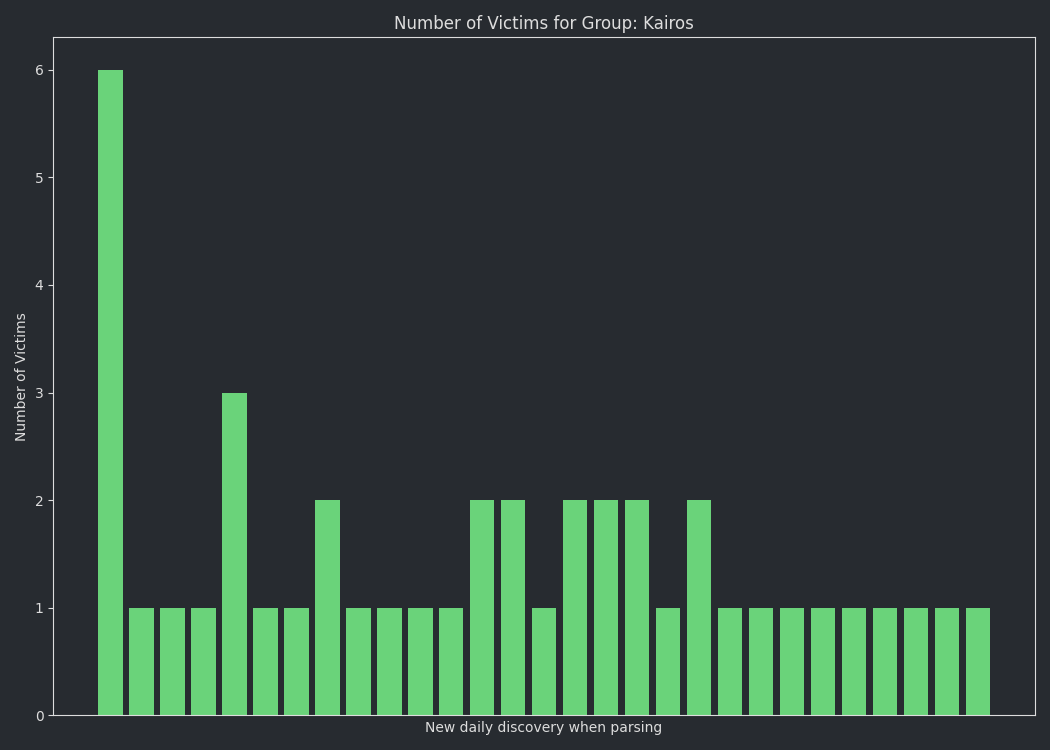
Task: Select the x-axis label "New daily discovery when parsing"
Action: 543,727
